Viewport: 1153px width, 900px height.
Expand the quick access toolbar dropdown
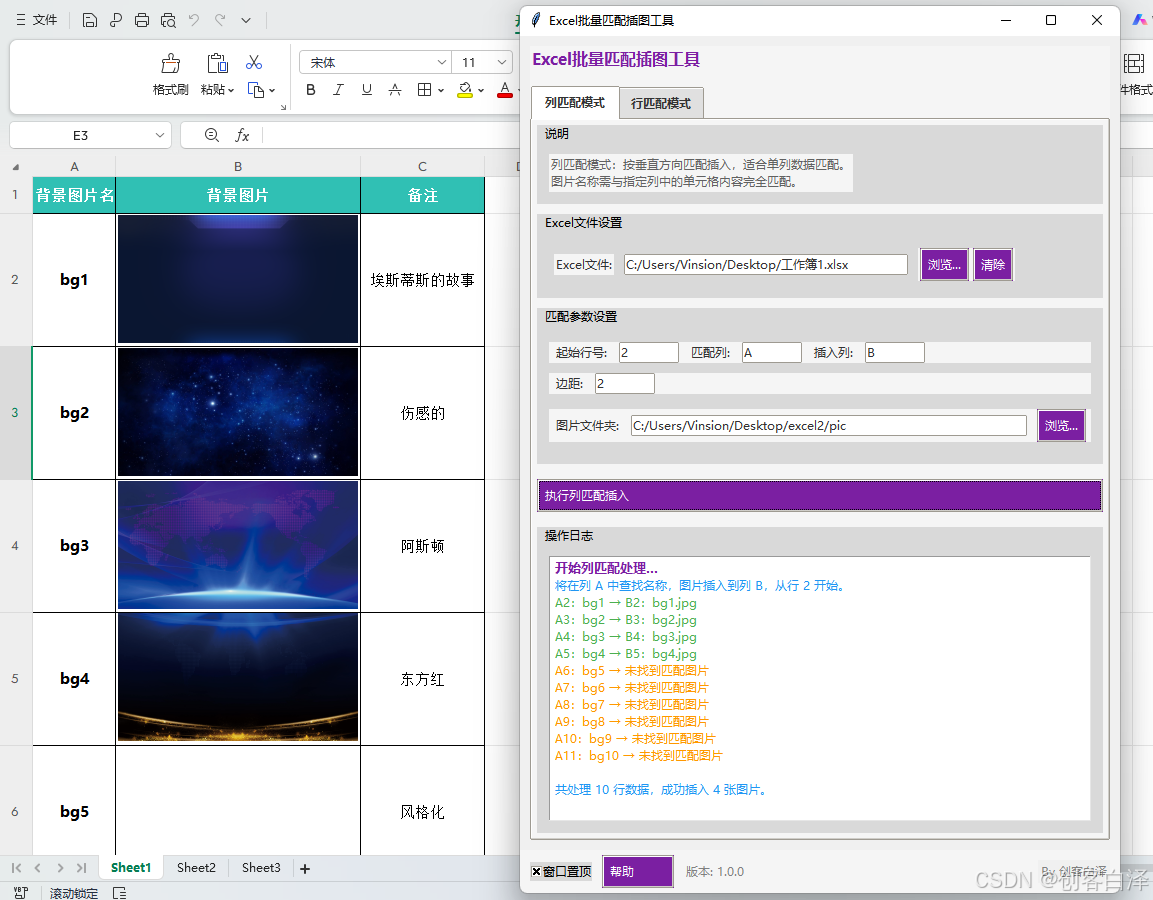(246, 21)
